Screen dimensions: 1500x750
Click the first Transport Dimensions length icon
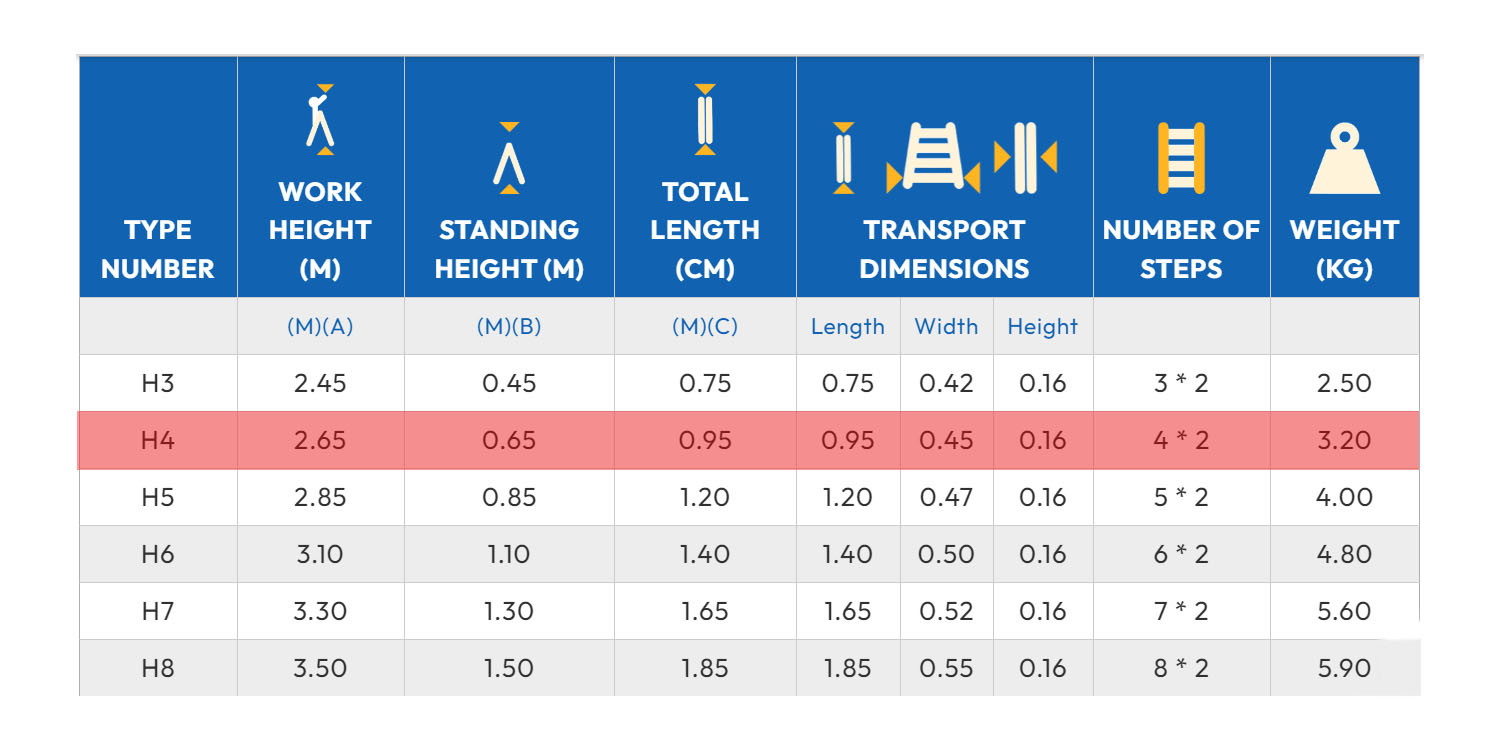(x=843, y=158)
